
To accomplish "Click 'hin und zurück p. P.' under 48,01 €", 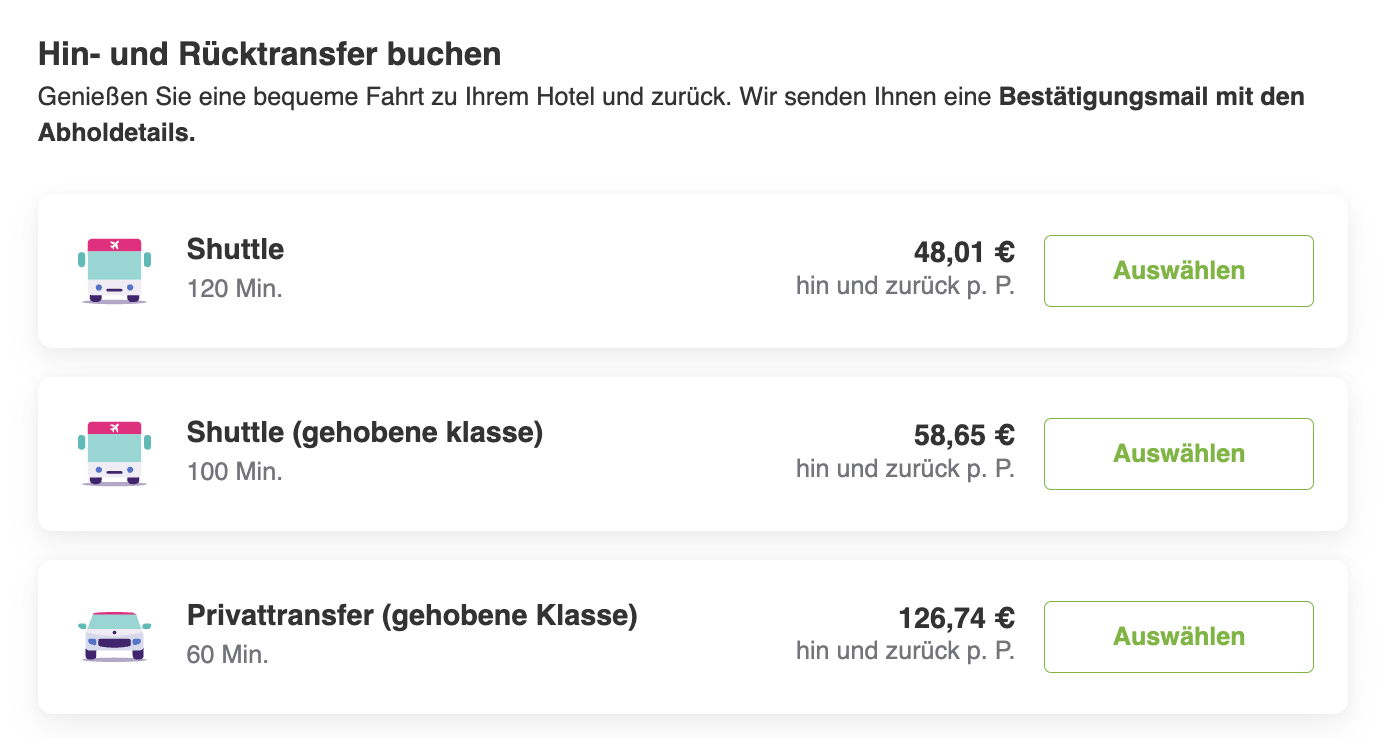I will pos(905,286).
